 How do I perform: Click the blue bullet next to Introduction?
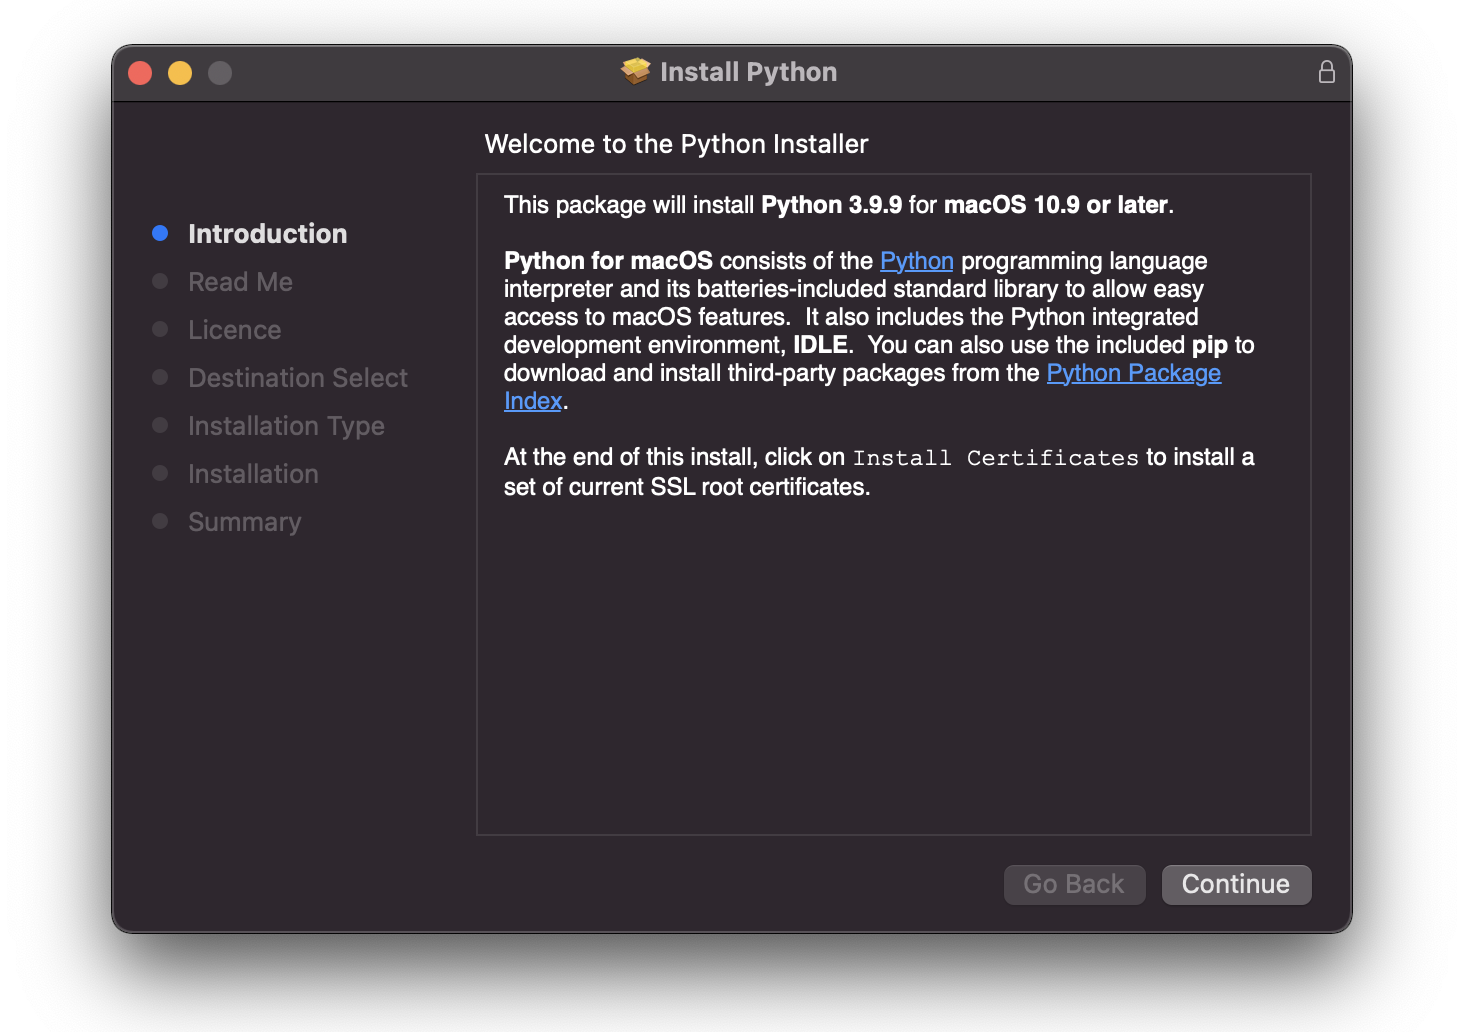point(160,233)
